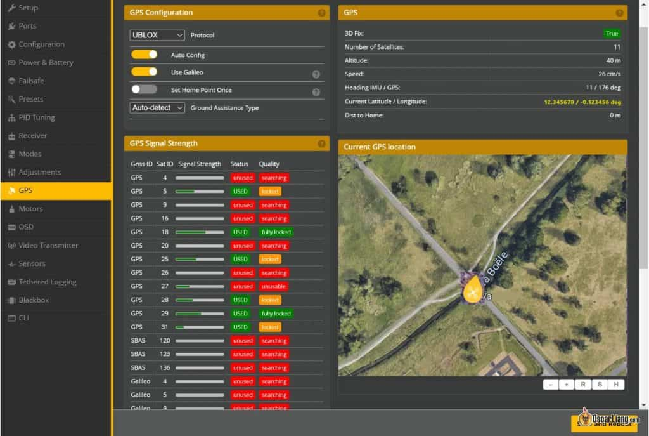The width and height of the screenshot is (649, 436).
Task: Click the Signal Strength column header
Action: click(x=200, y=164)
